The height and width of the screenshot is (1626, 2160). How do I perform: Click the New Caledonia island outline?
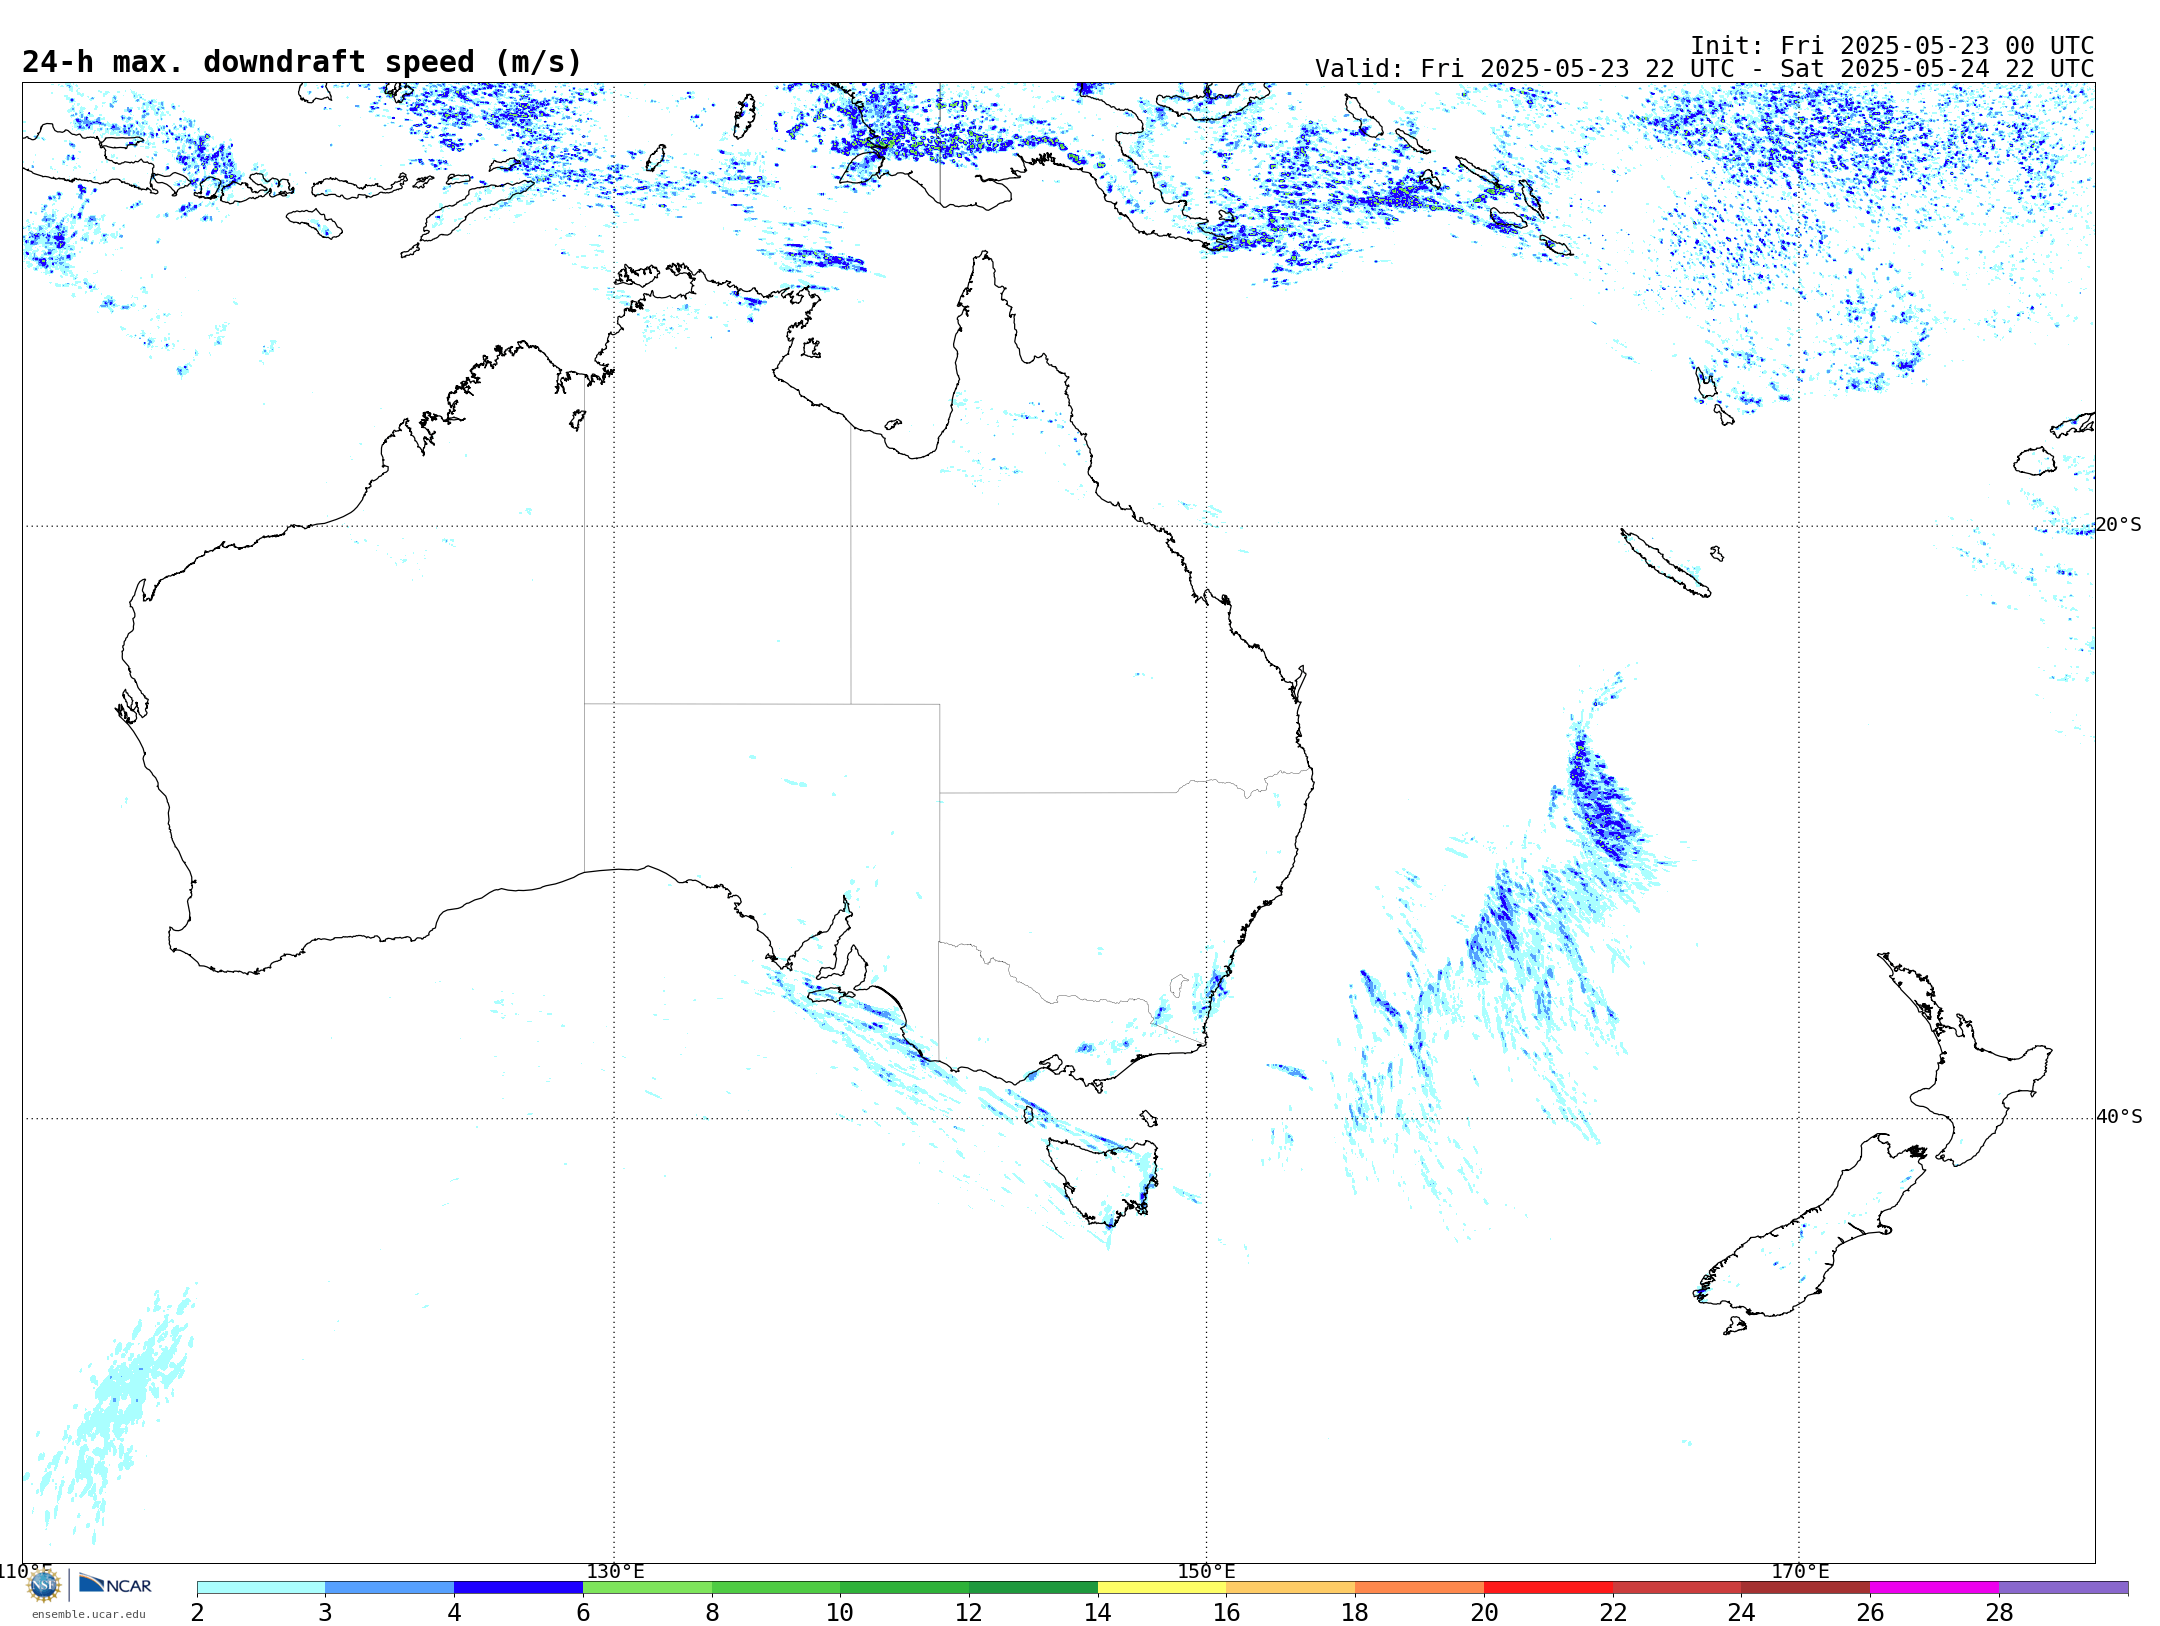tap(1665, 563)
